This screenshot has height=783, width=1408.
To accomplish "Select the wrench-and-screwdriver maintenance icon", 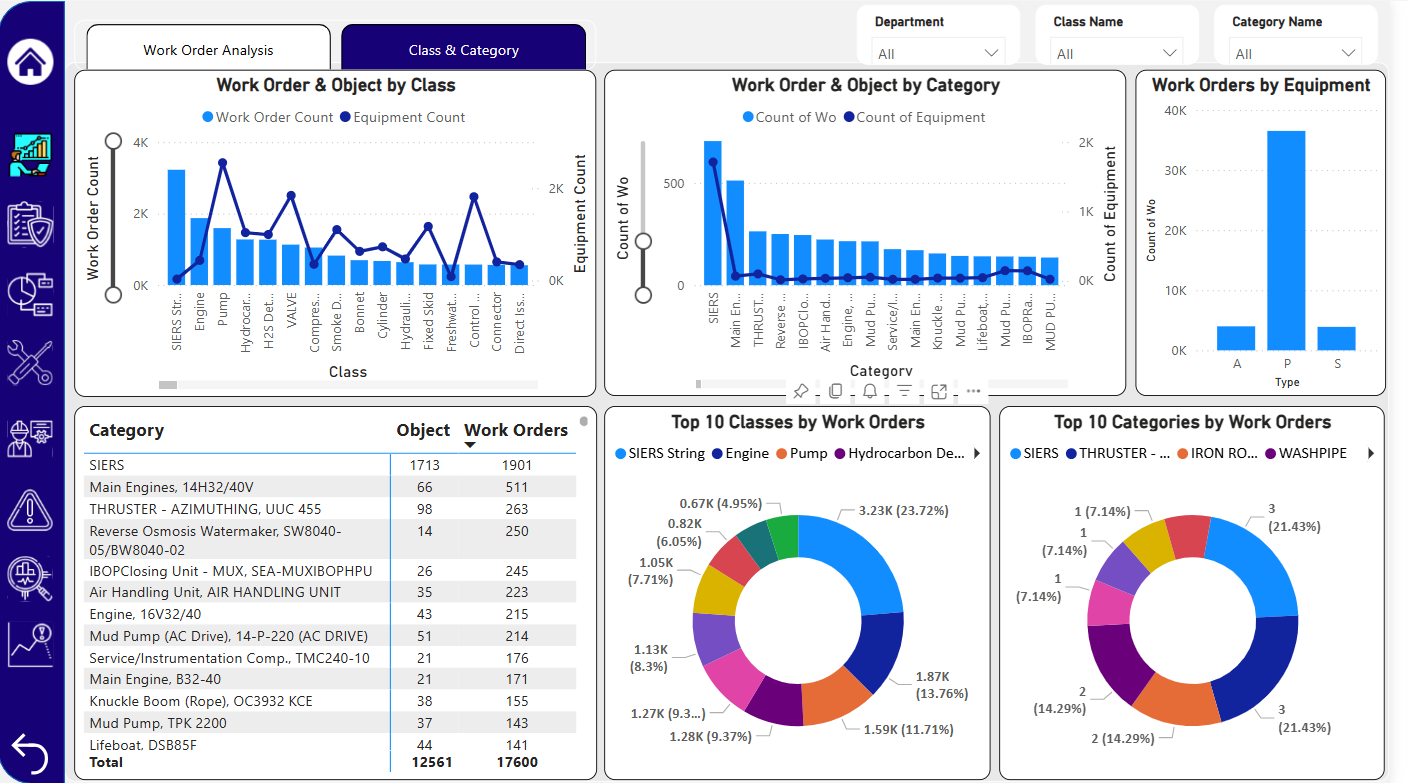I will (x=30, y=363).
